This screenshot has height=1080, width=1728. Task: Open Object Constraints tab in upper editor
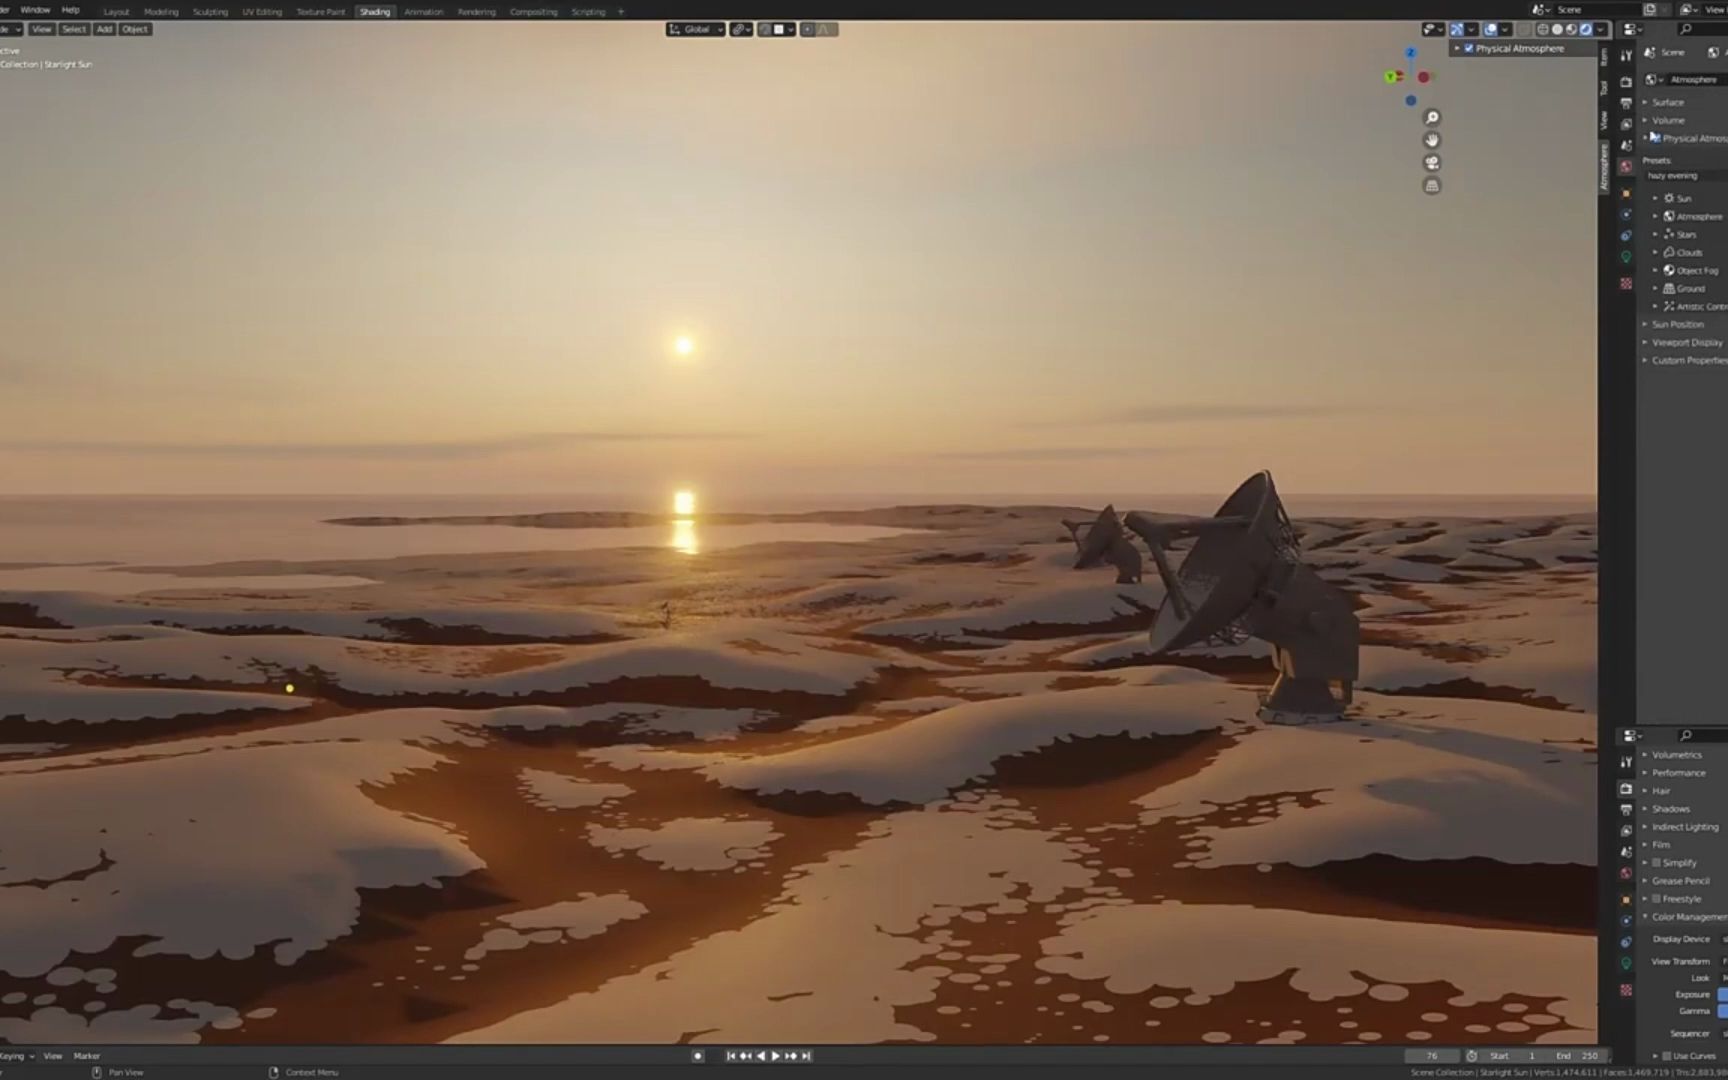tap(1626, 235)
